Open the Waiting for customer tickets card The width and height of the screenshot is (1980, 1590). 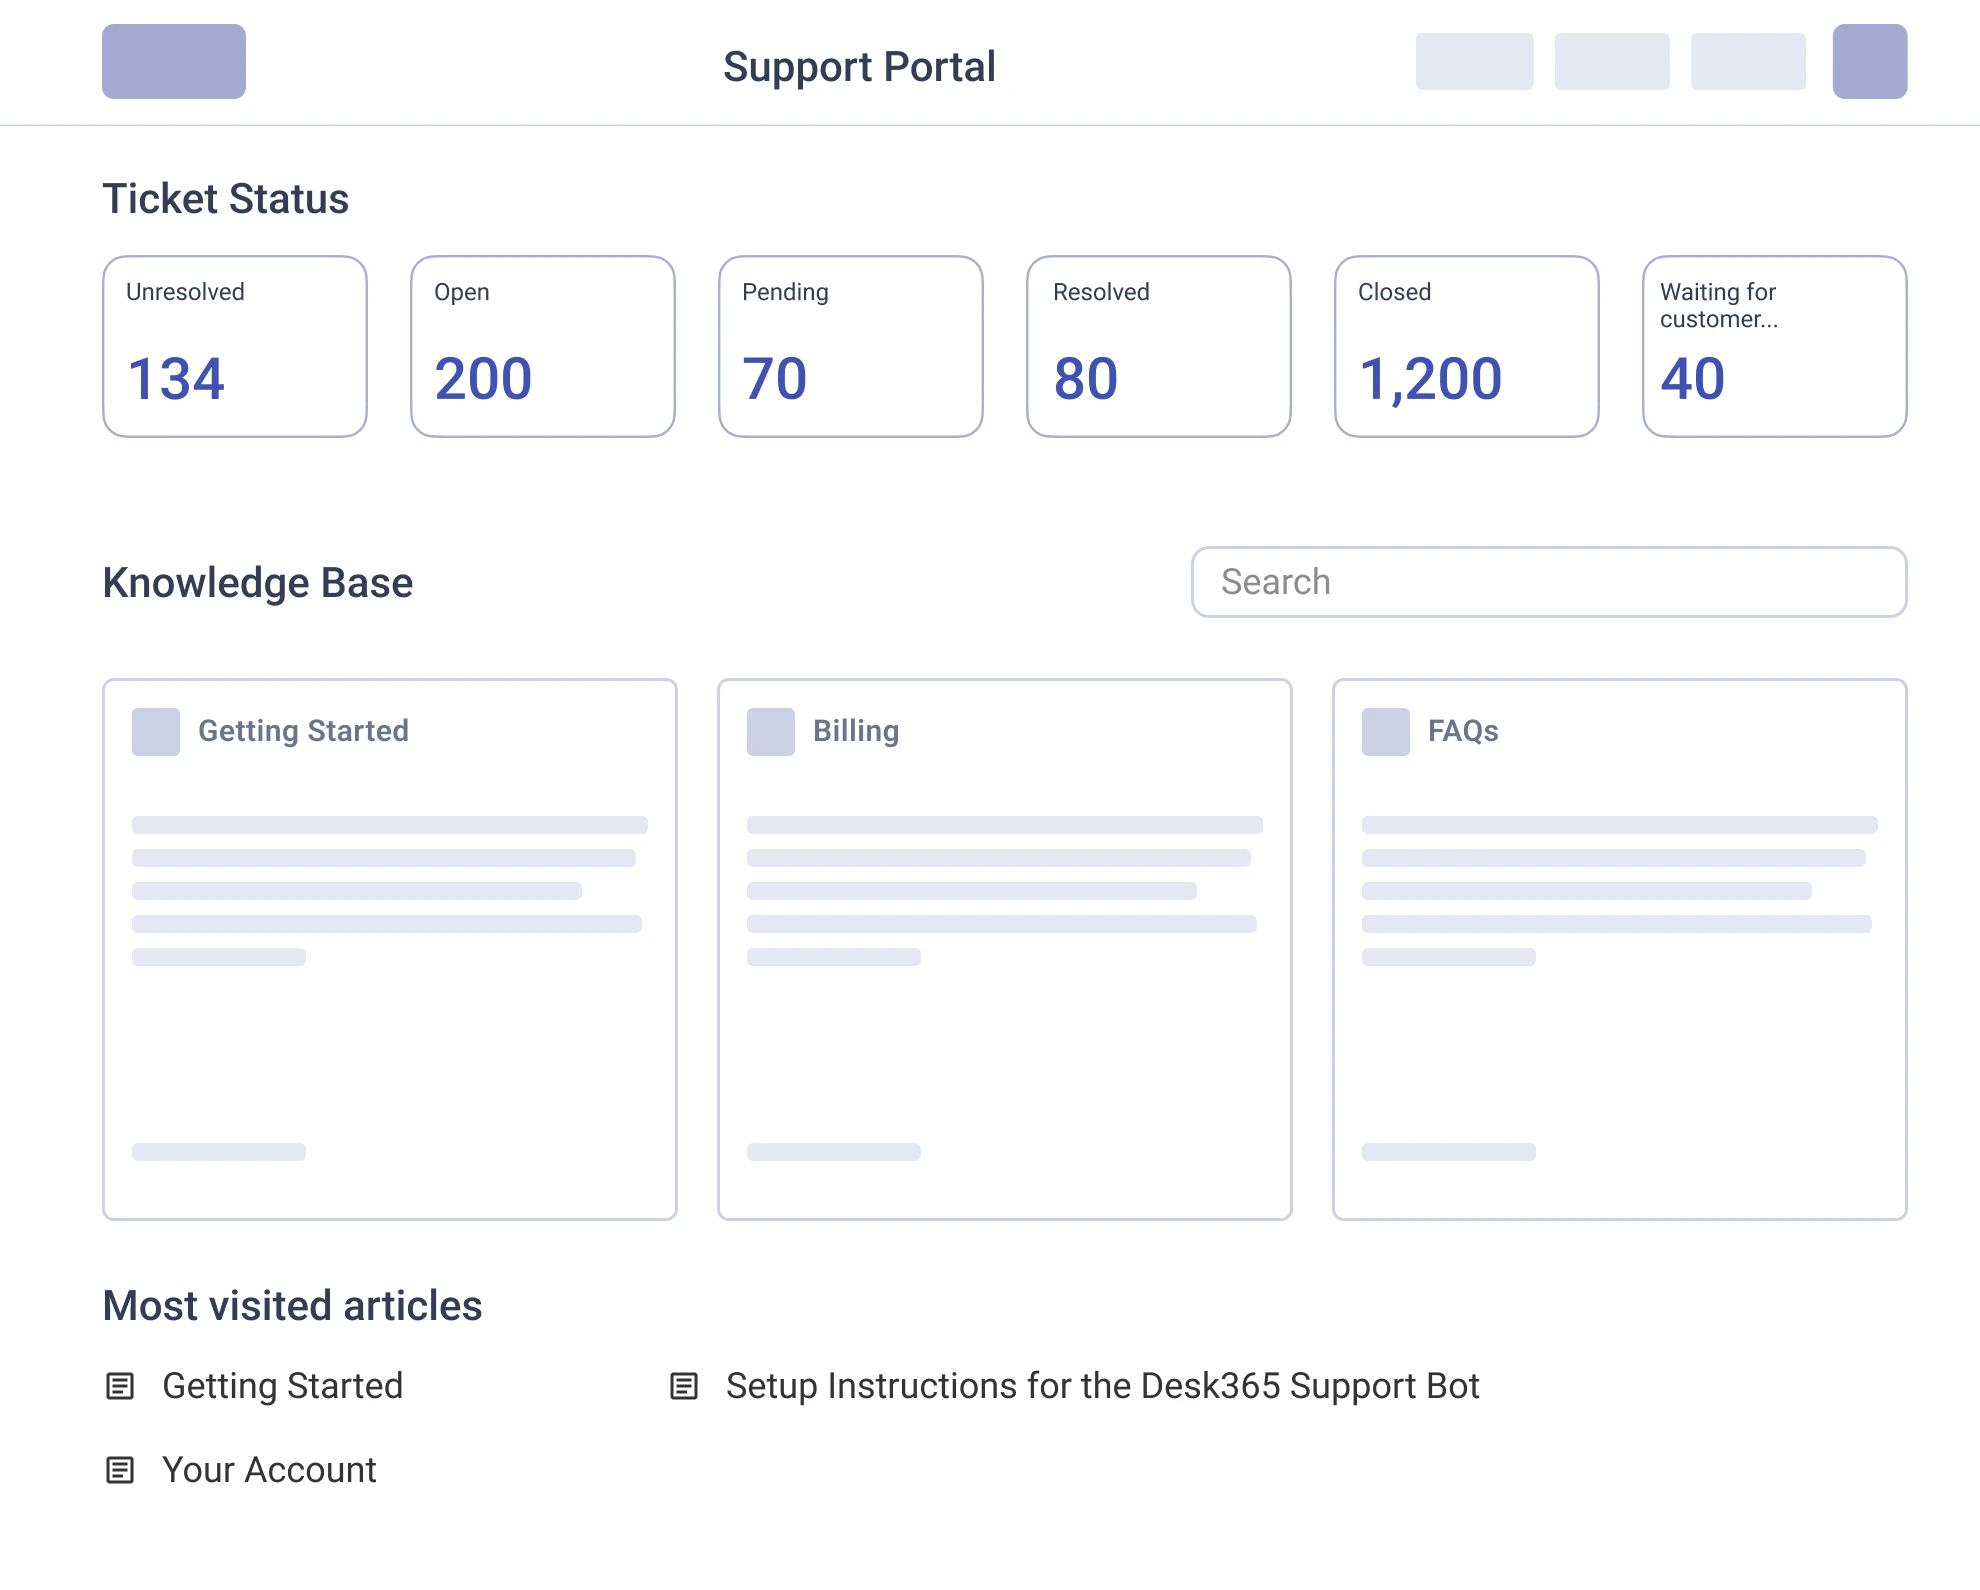(x=1775, y=346)
